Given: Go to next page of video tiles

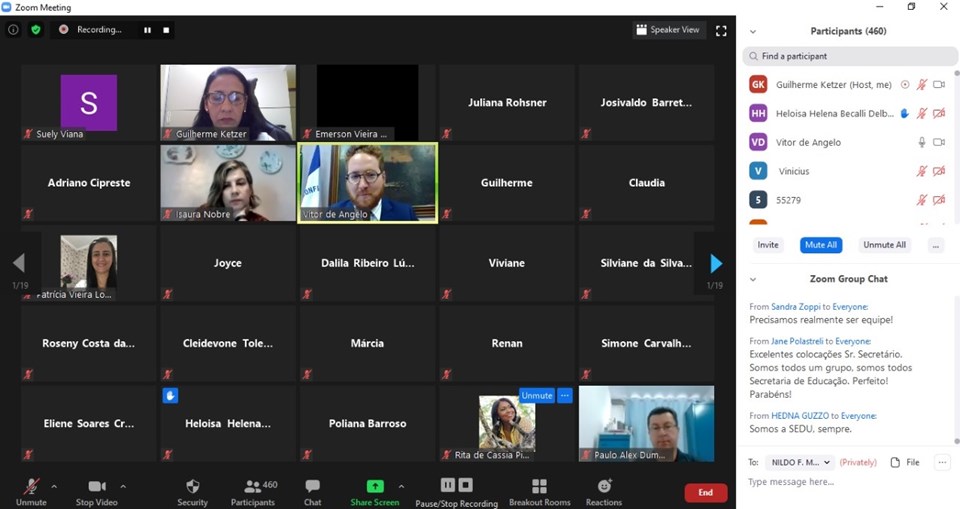Looking at the screenshot, I should point(715,263).
